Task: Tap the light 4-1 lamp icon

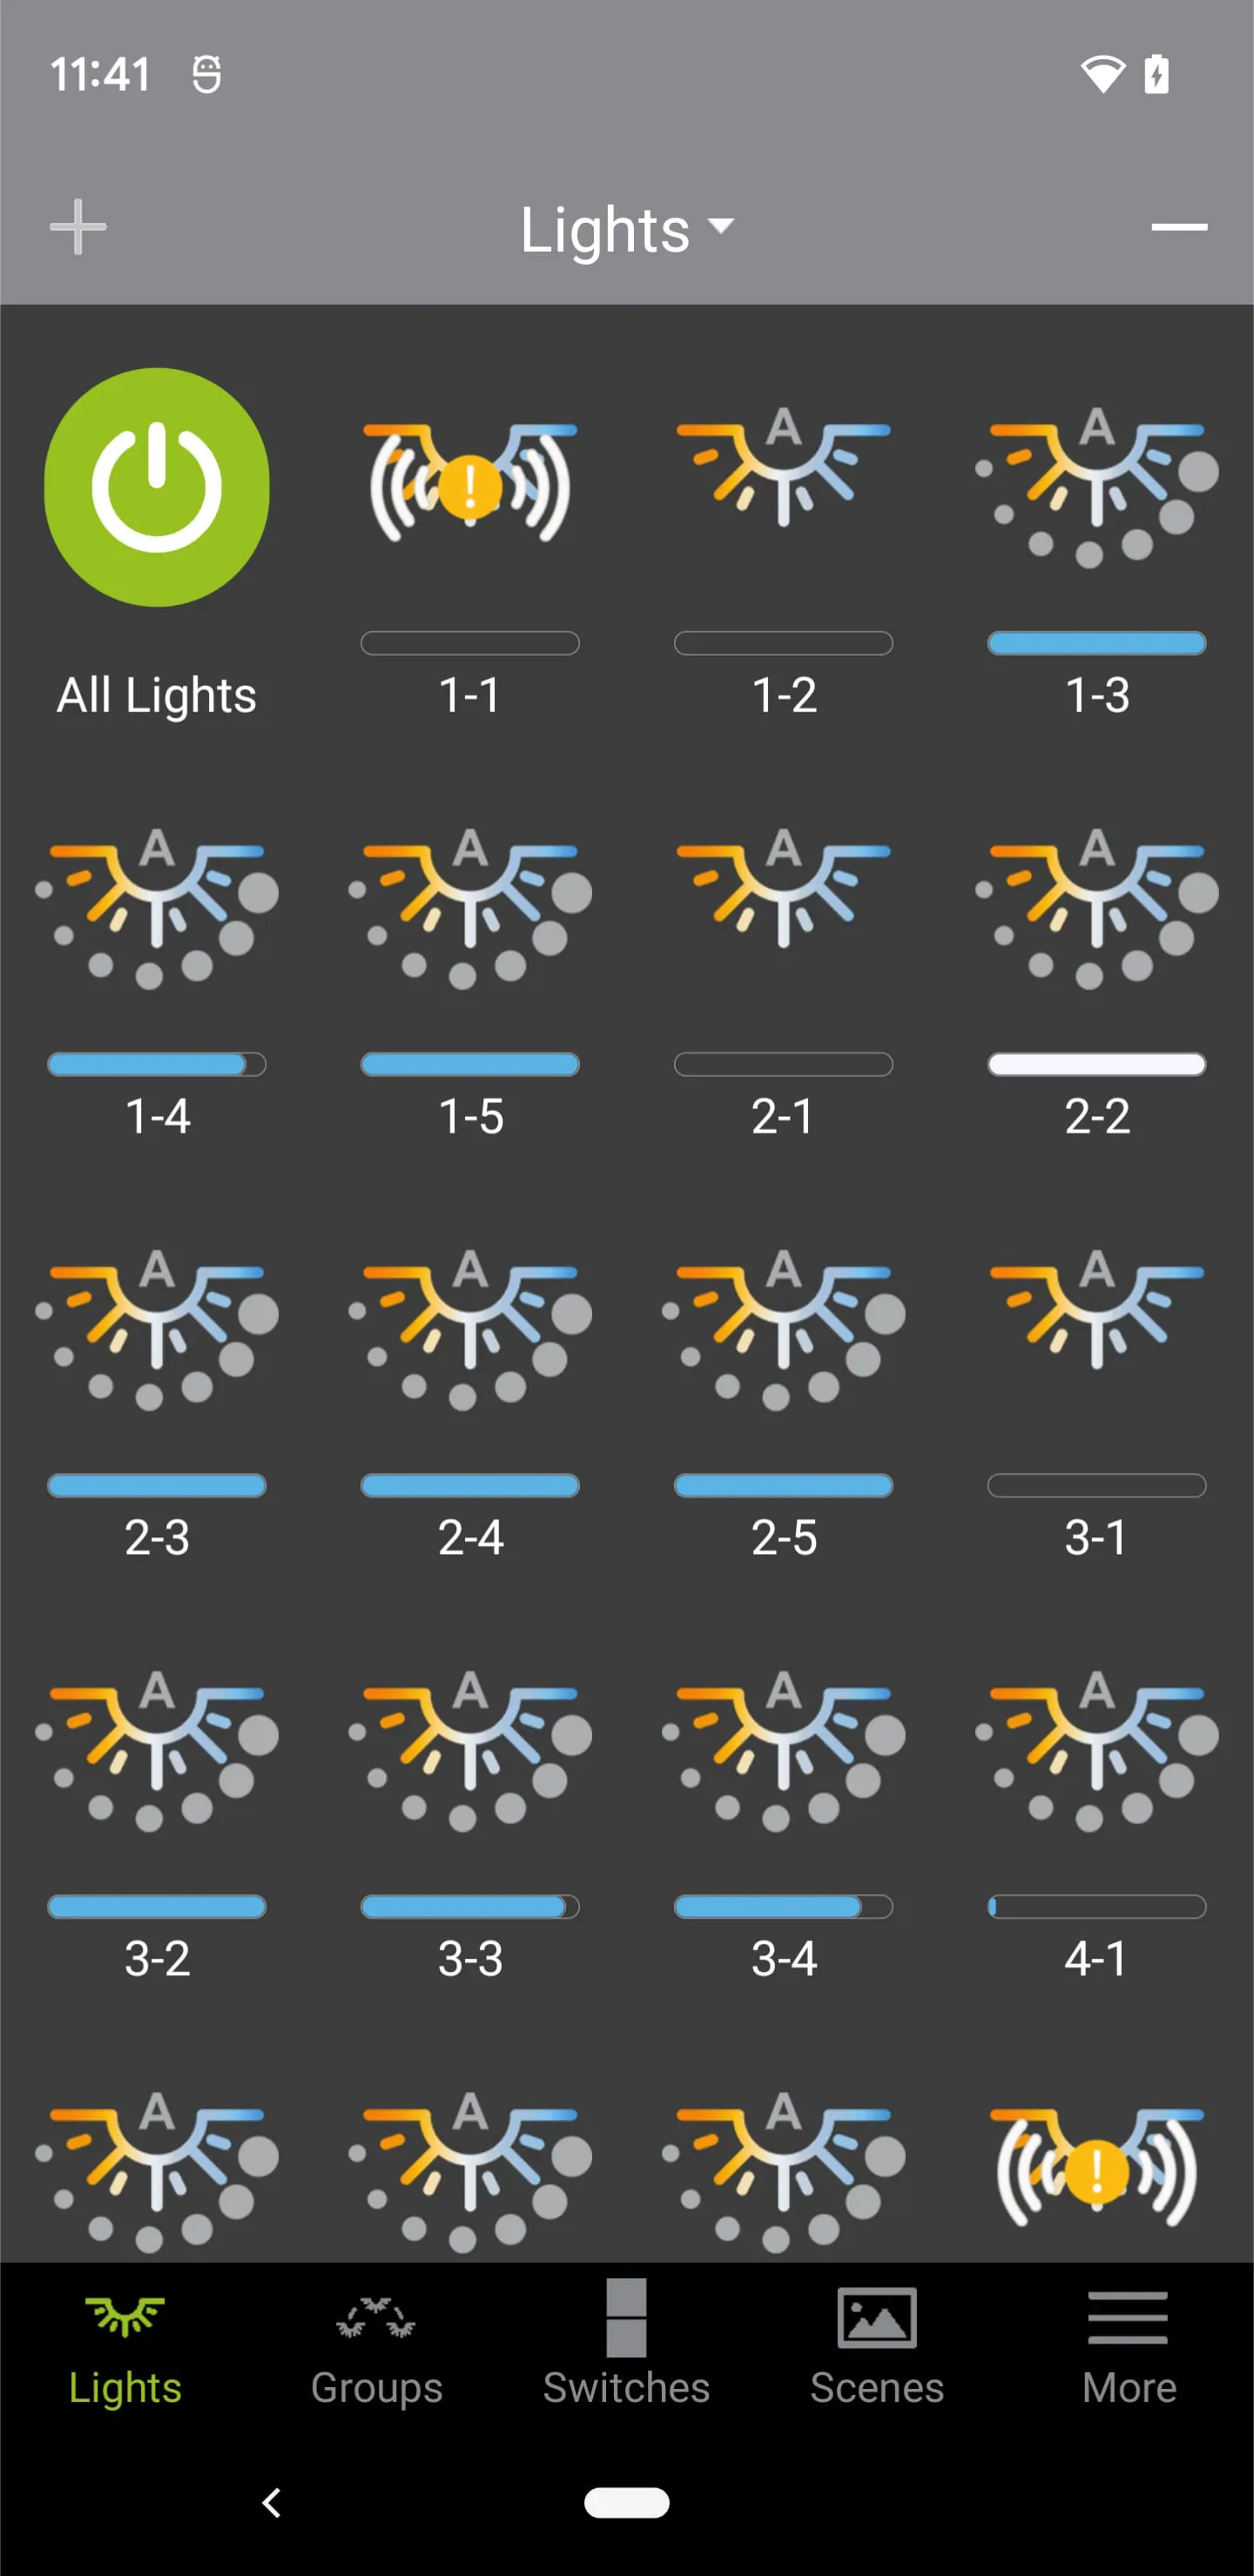Action: (x=1097, y=1748)
